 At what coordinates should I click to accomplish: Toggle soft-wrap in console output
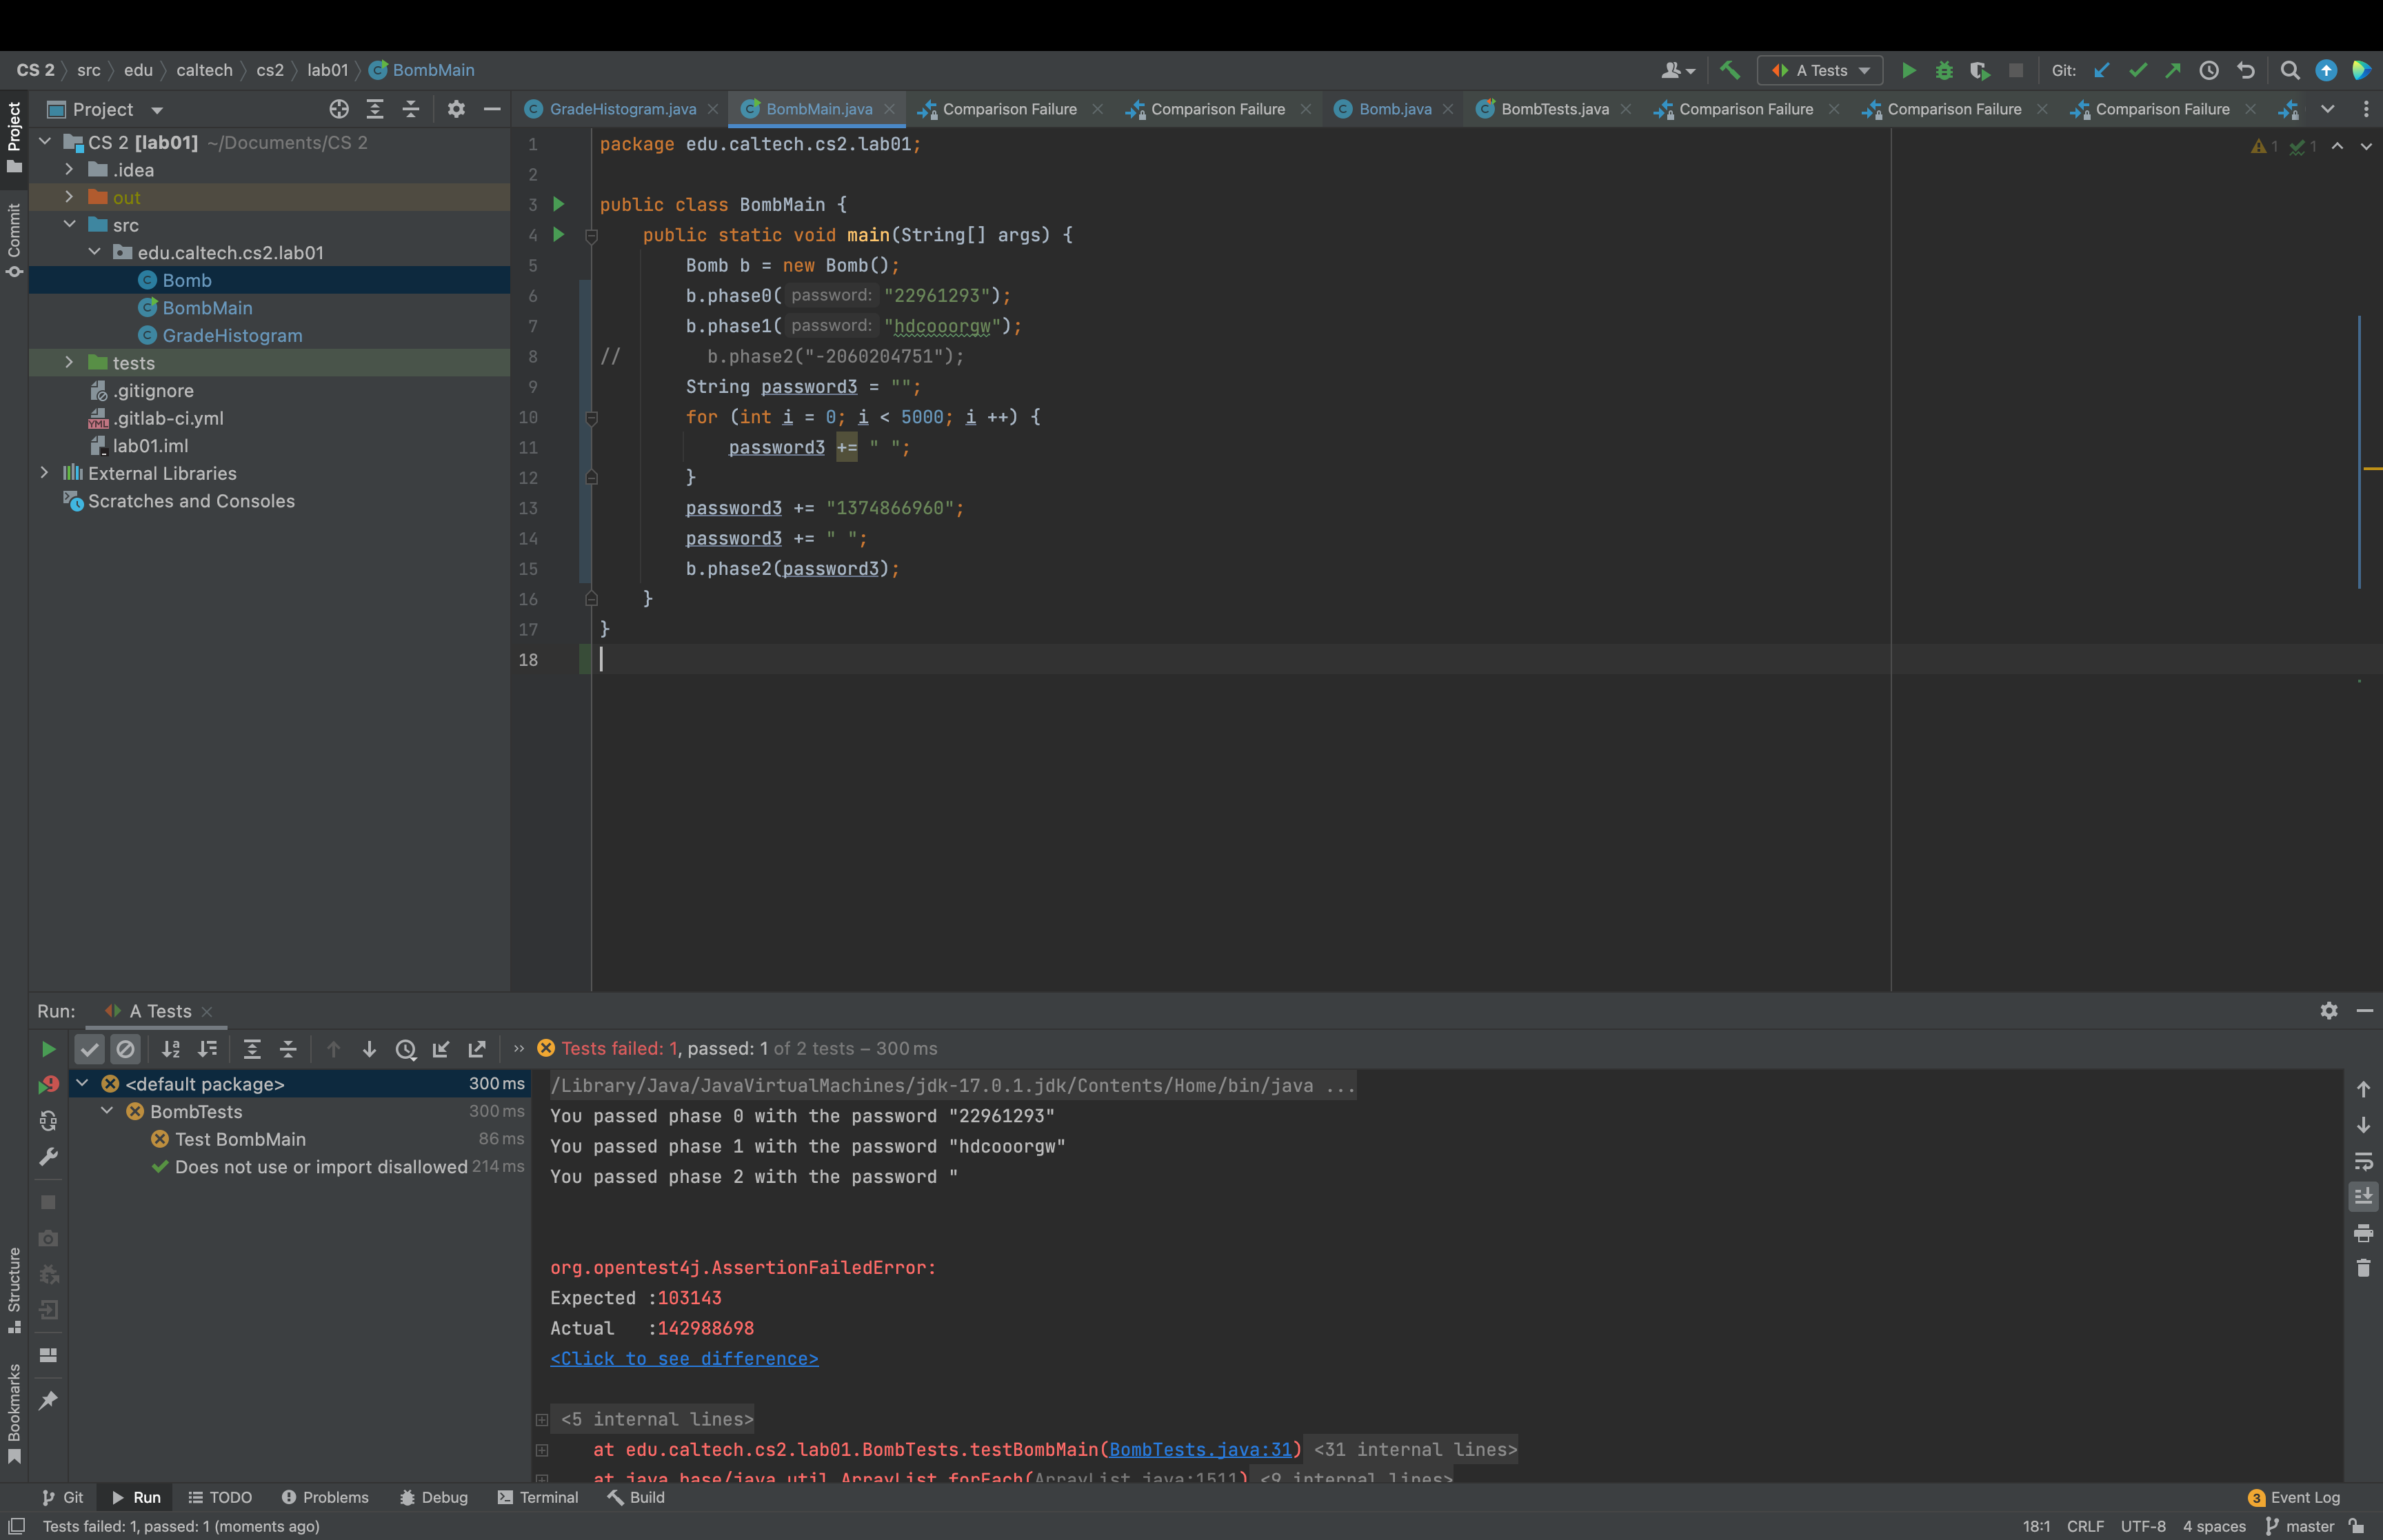(x=2363, y=1161)
